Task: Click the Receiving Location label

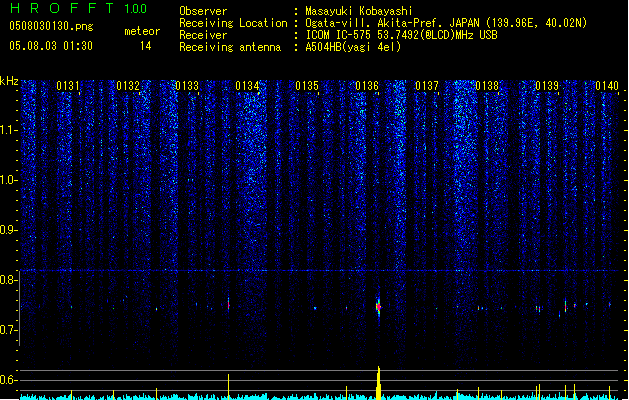Action: 233,23
